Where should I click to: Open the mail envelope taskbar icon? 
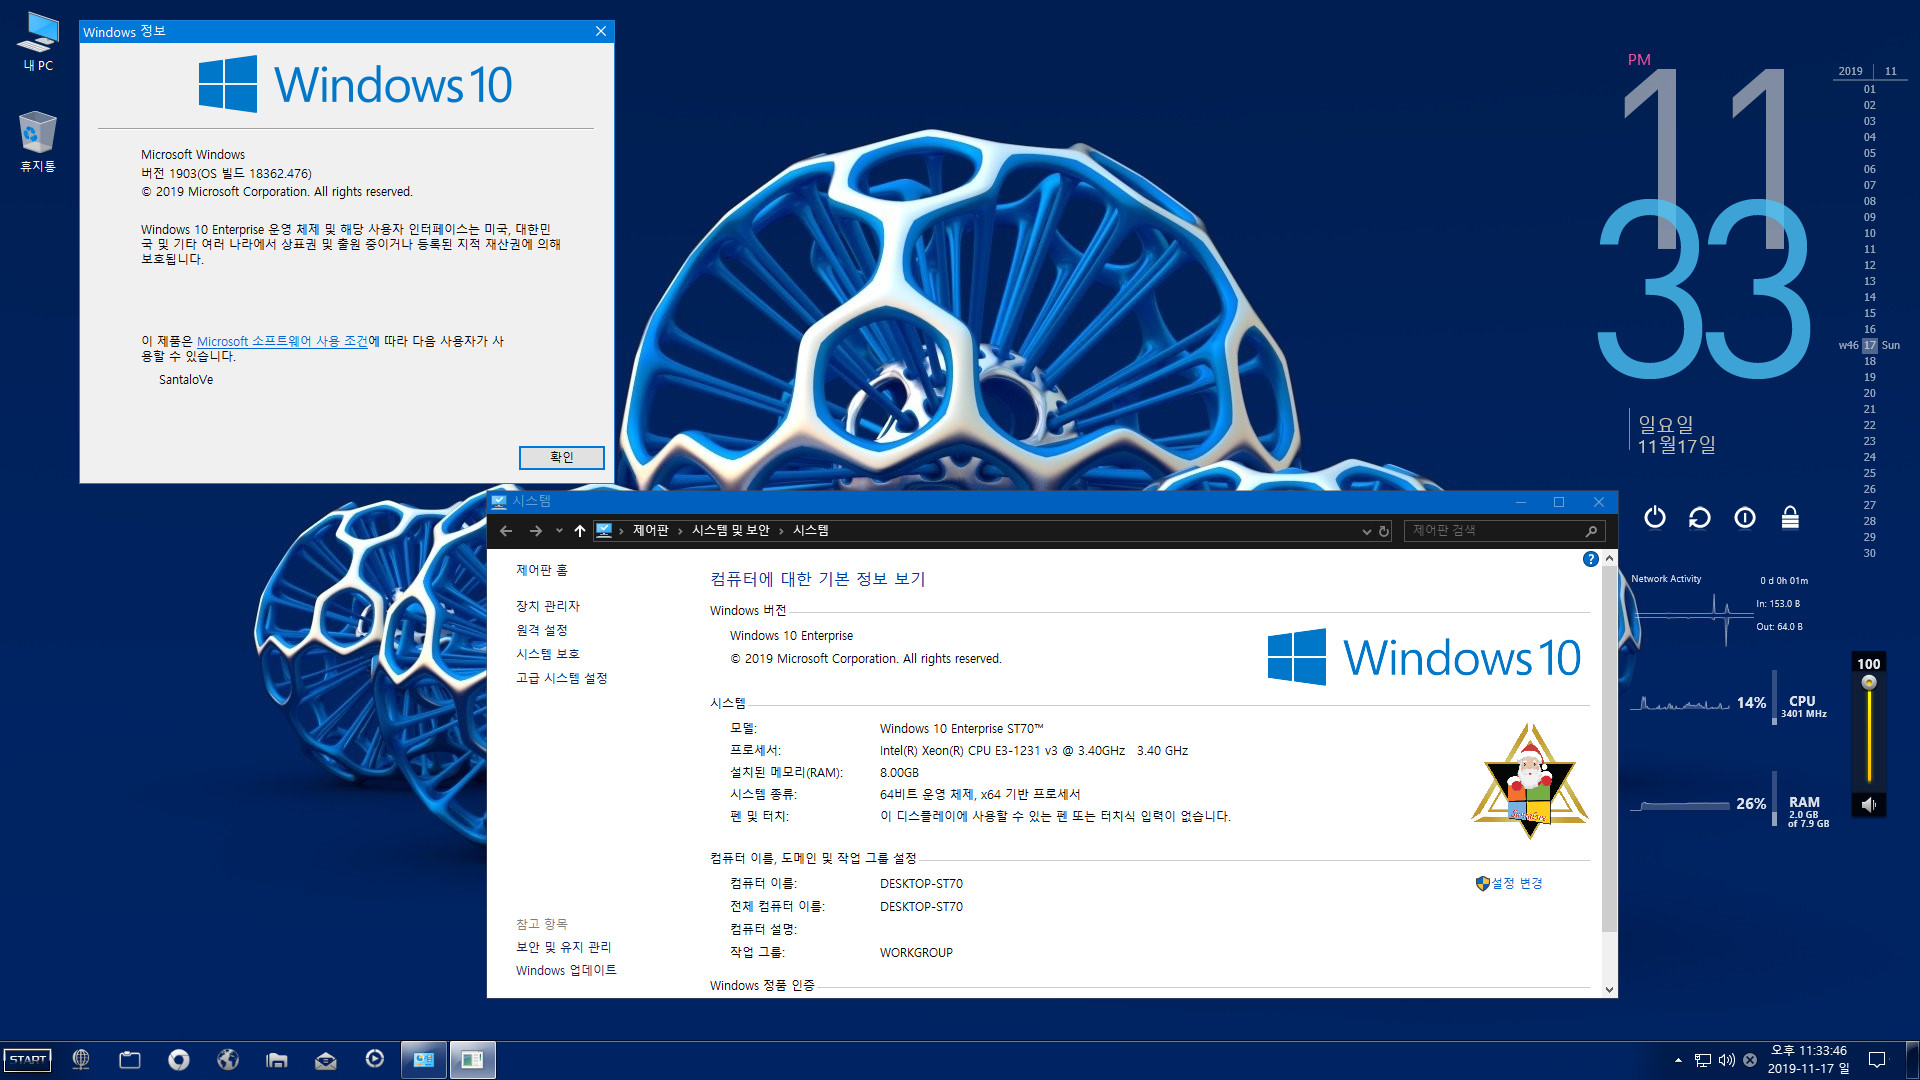coord(326,1060)
